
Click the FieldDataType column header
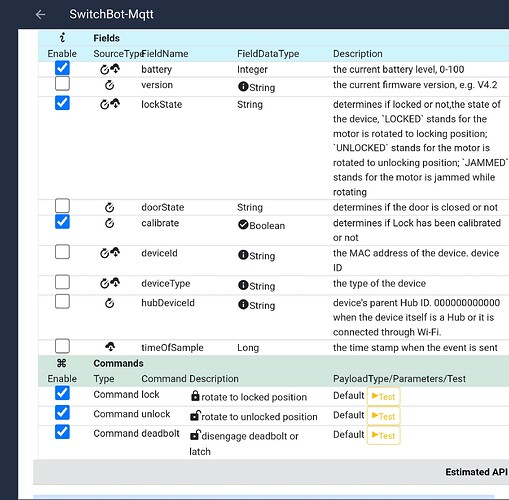click(268, 54)
